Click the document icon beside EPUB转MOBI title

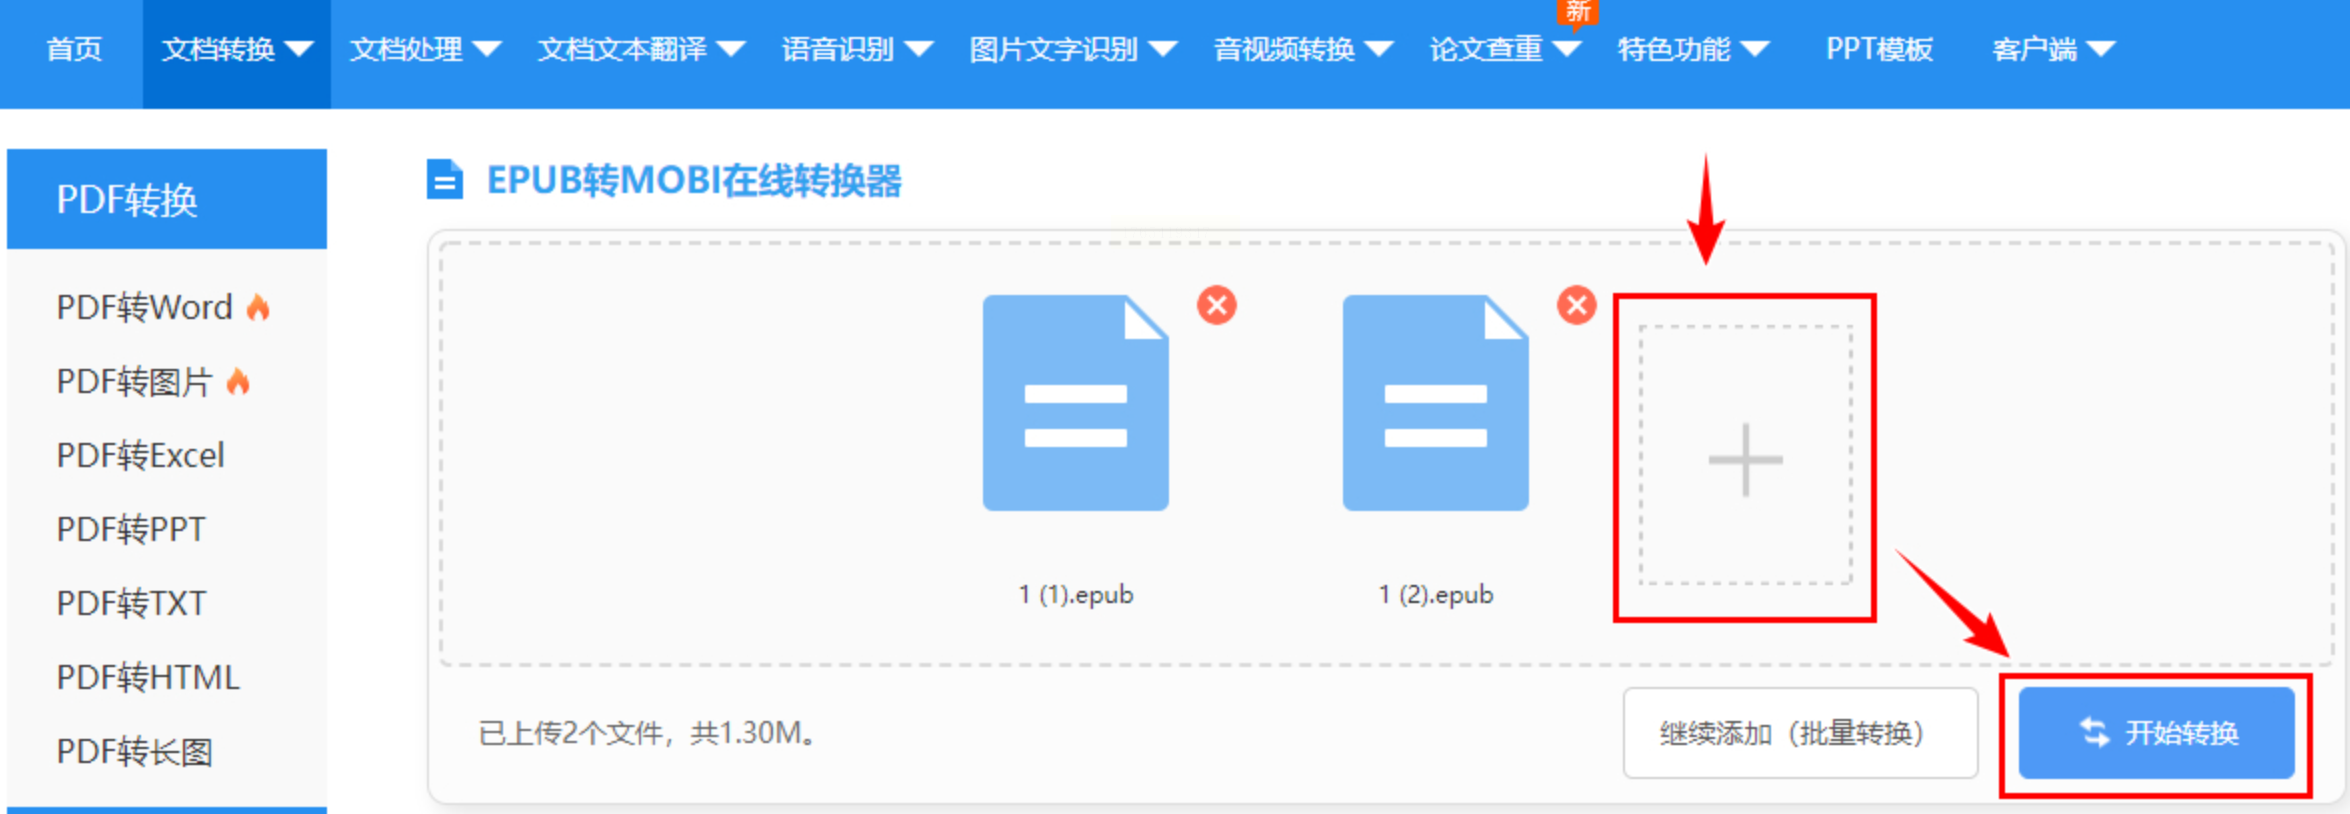[x=445, y=180]
